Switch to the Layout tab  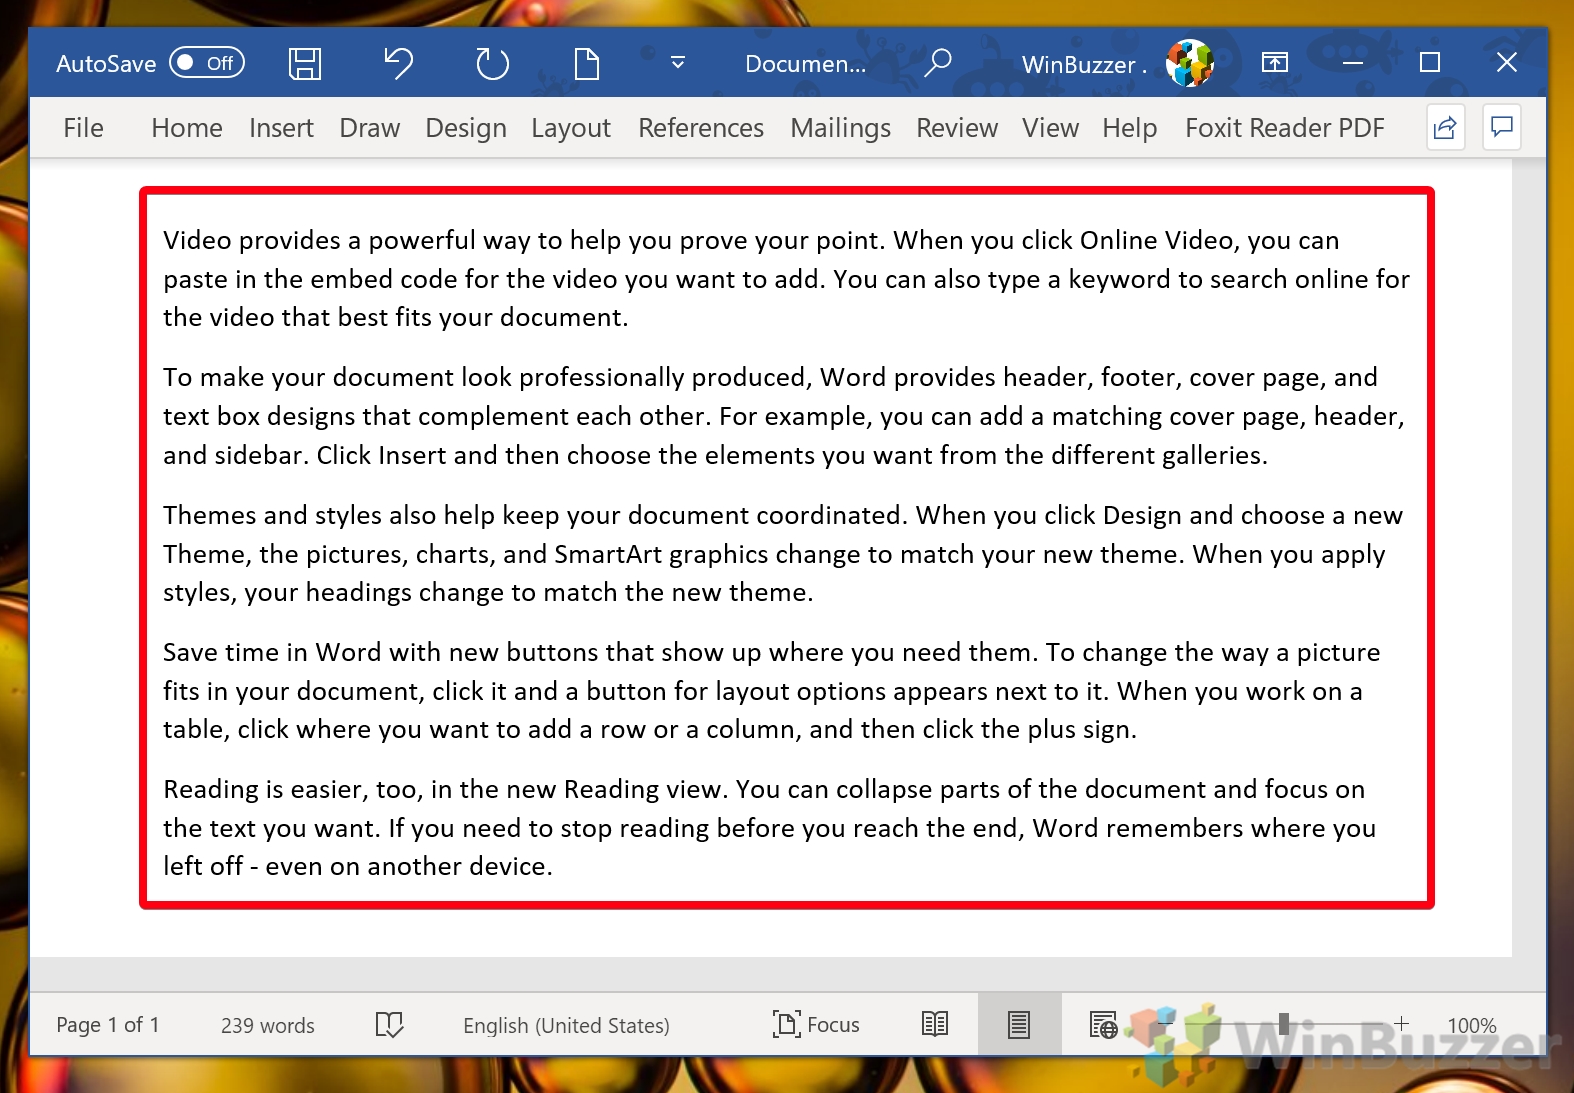pos(571,128)
